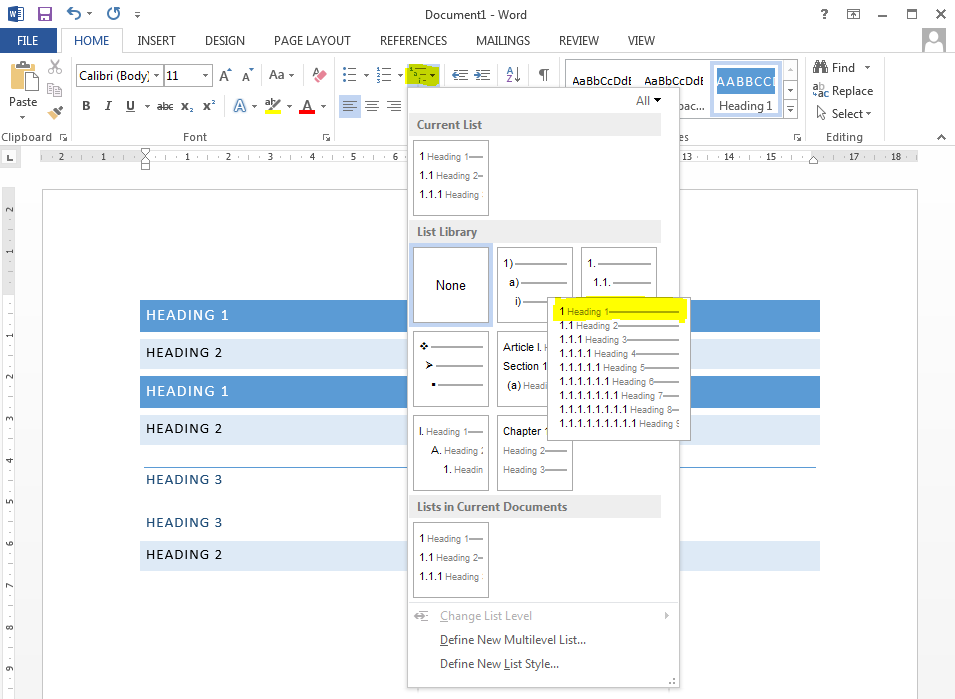
Task: Open the Sort dialog via the Sort icon
Action: click(x=513, y=74)
